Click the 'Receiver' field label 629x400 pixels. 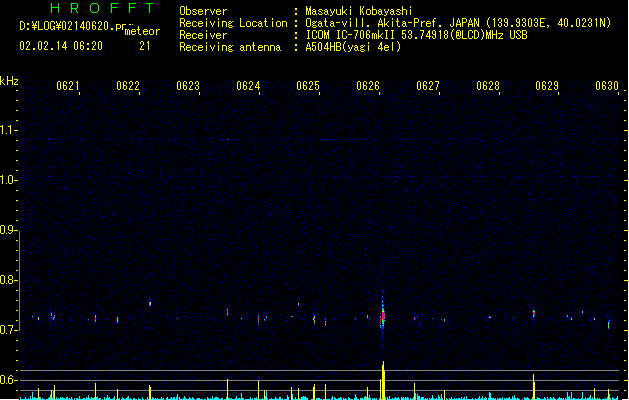coord(203,35)
